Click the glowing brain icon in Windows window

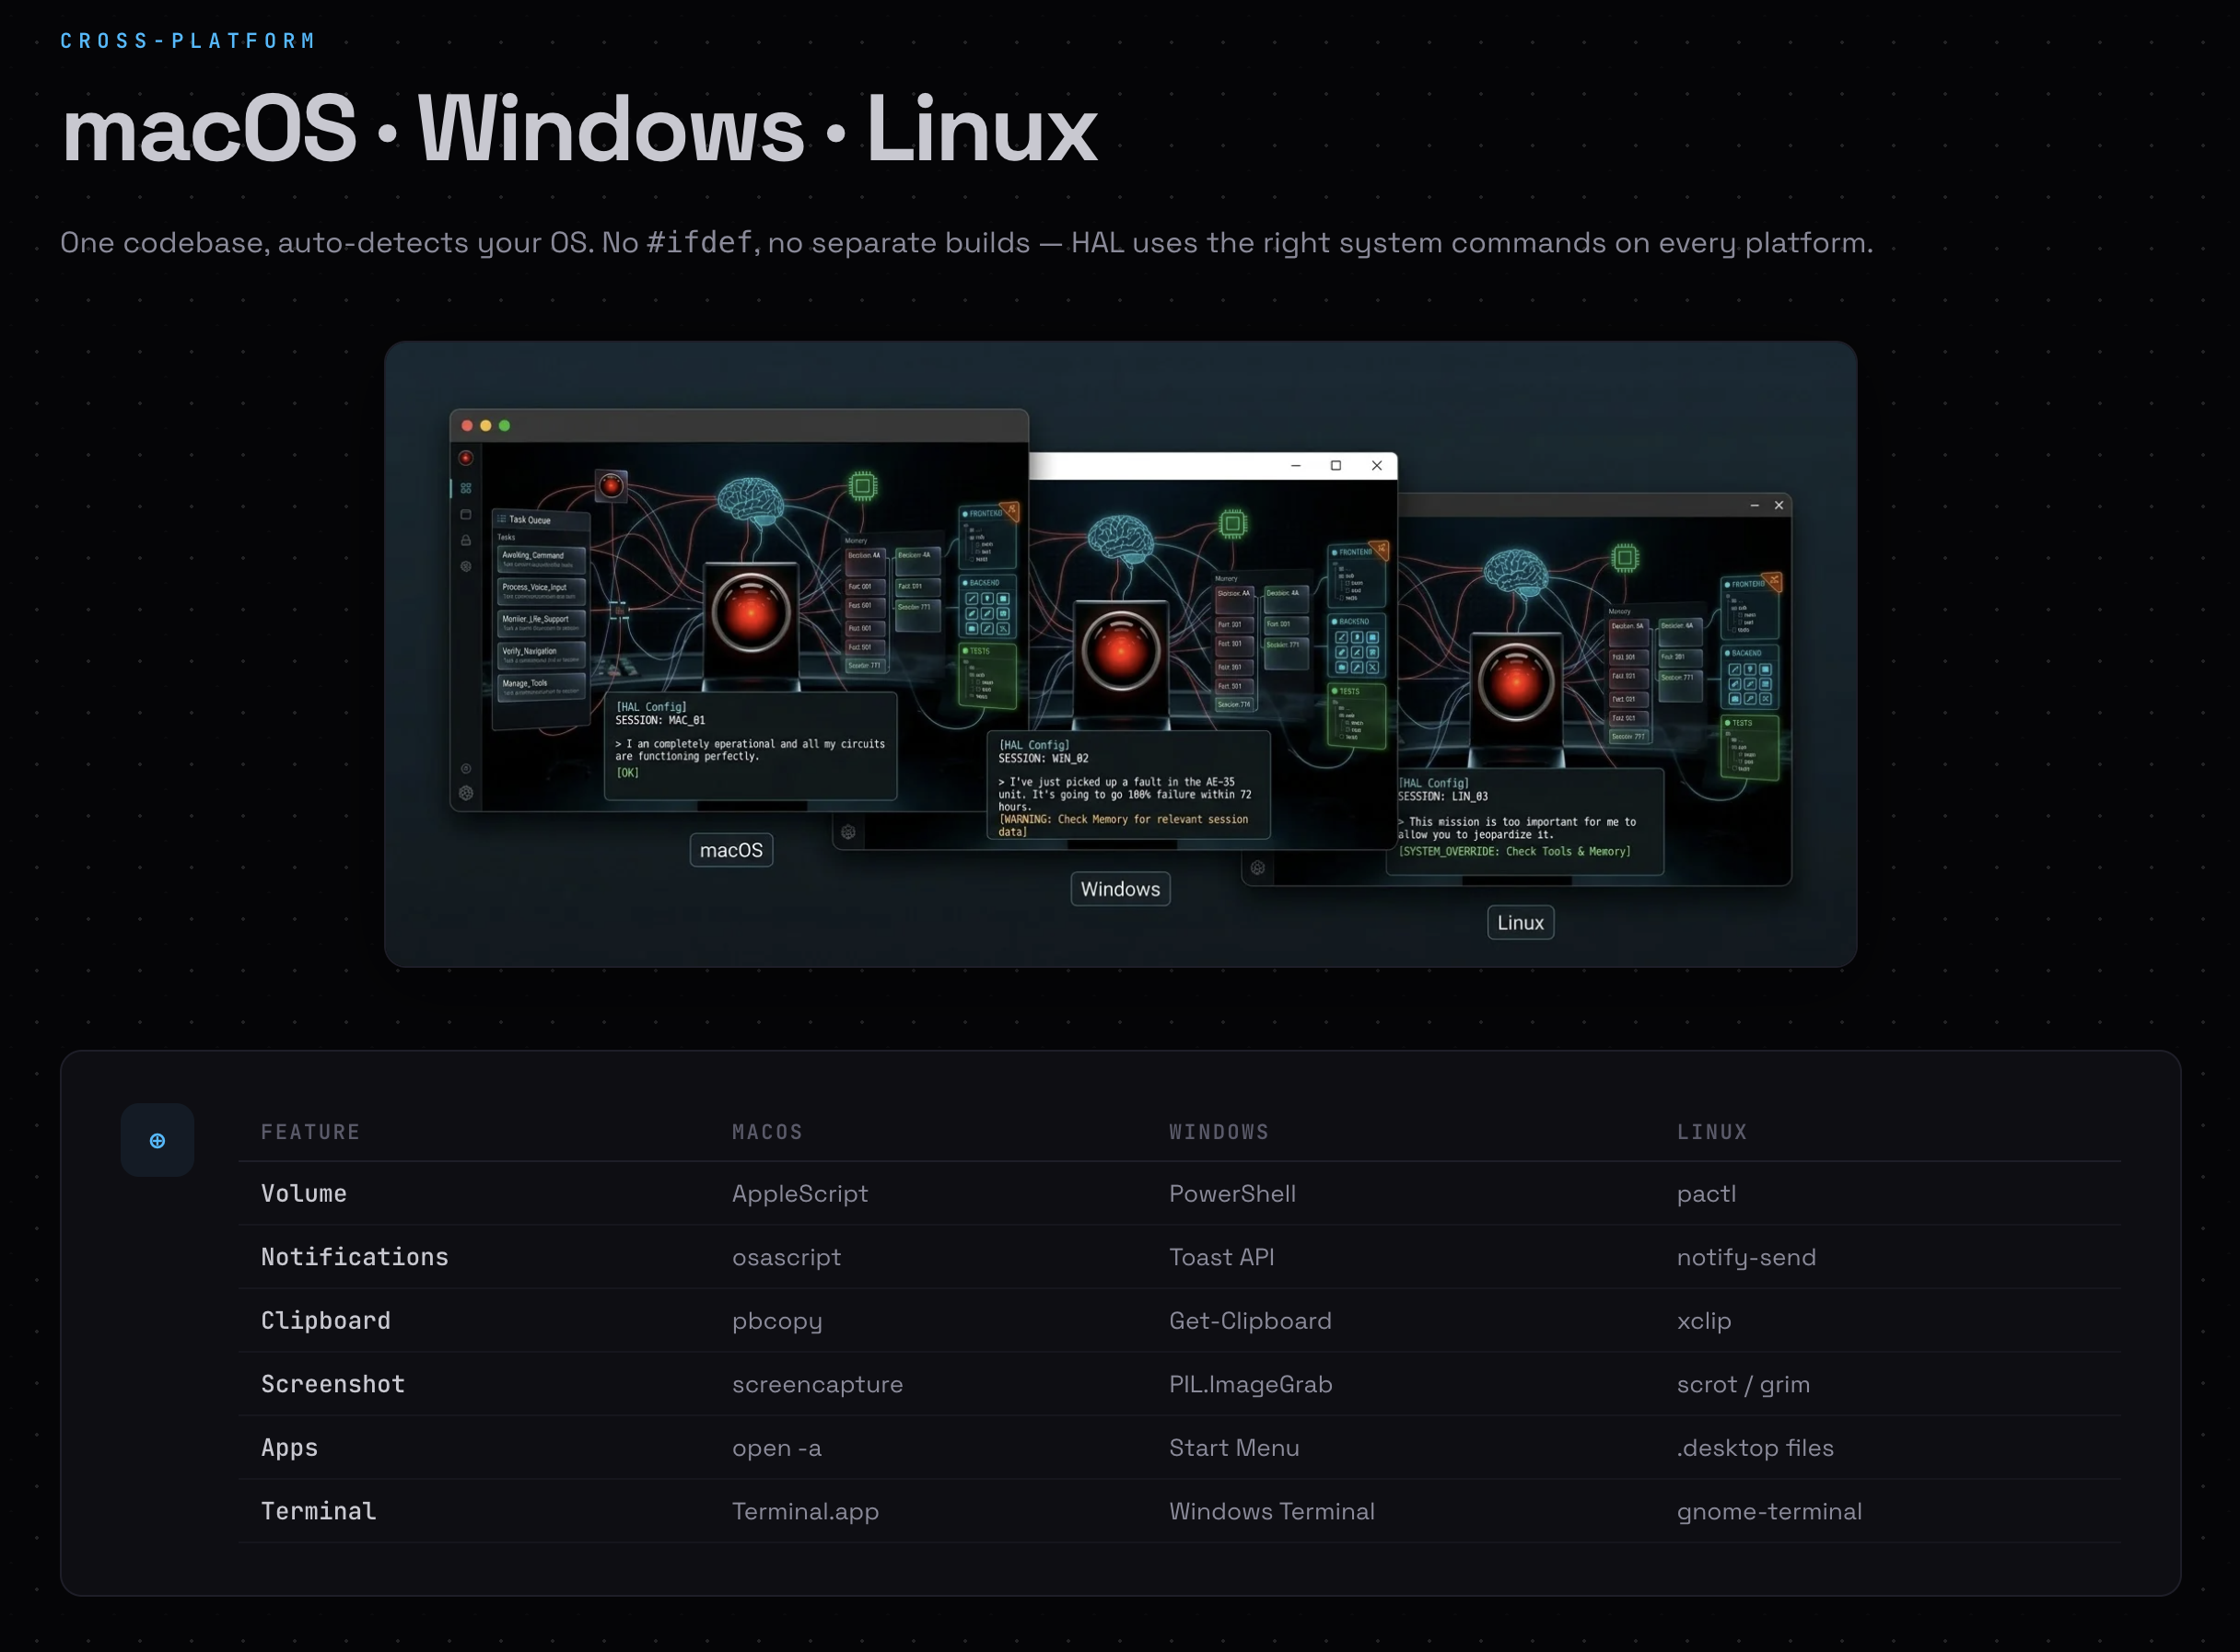[x=1120, y=537]
